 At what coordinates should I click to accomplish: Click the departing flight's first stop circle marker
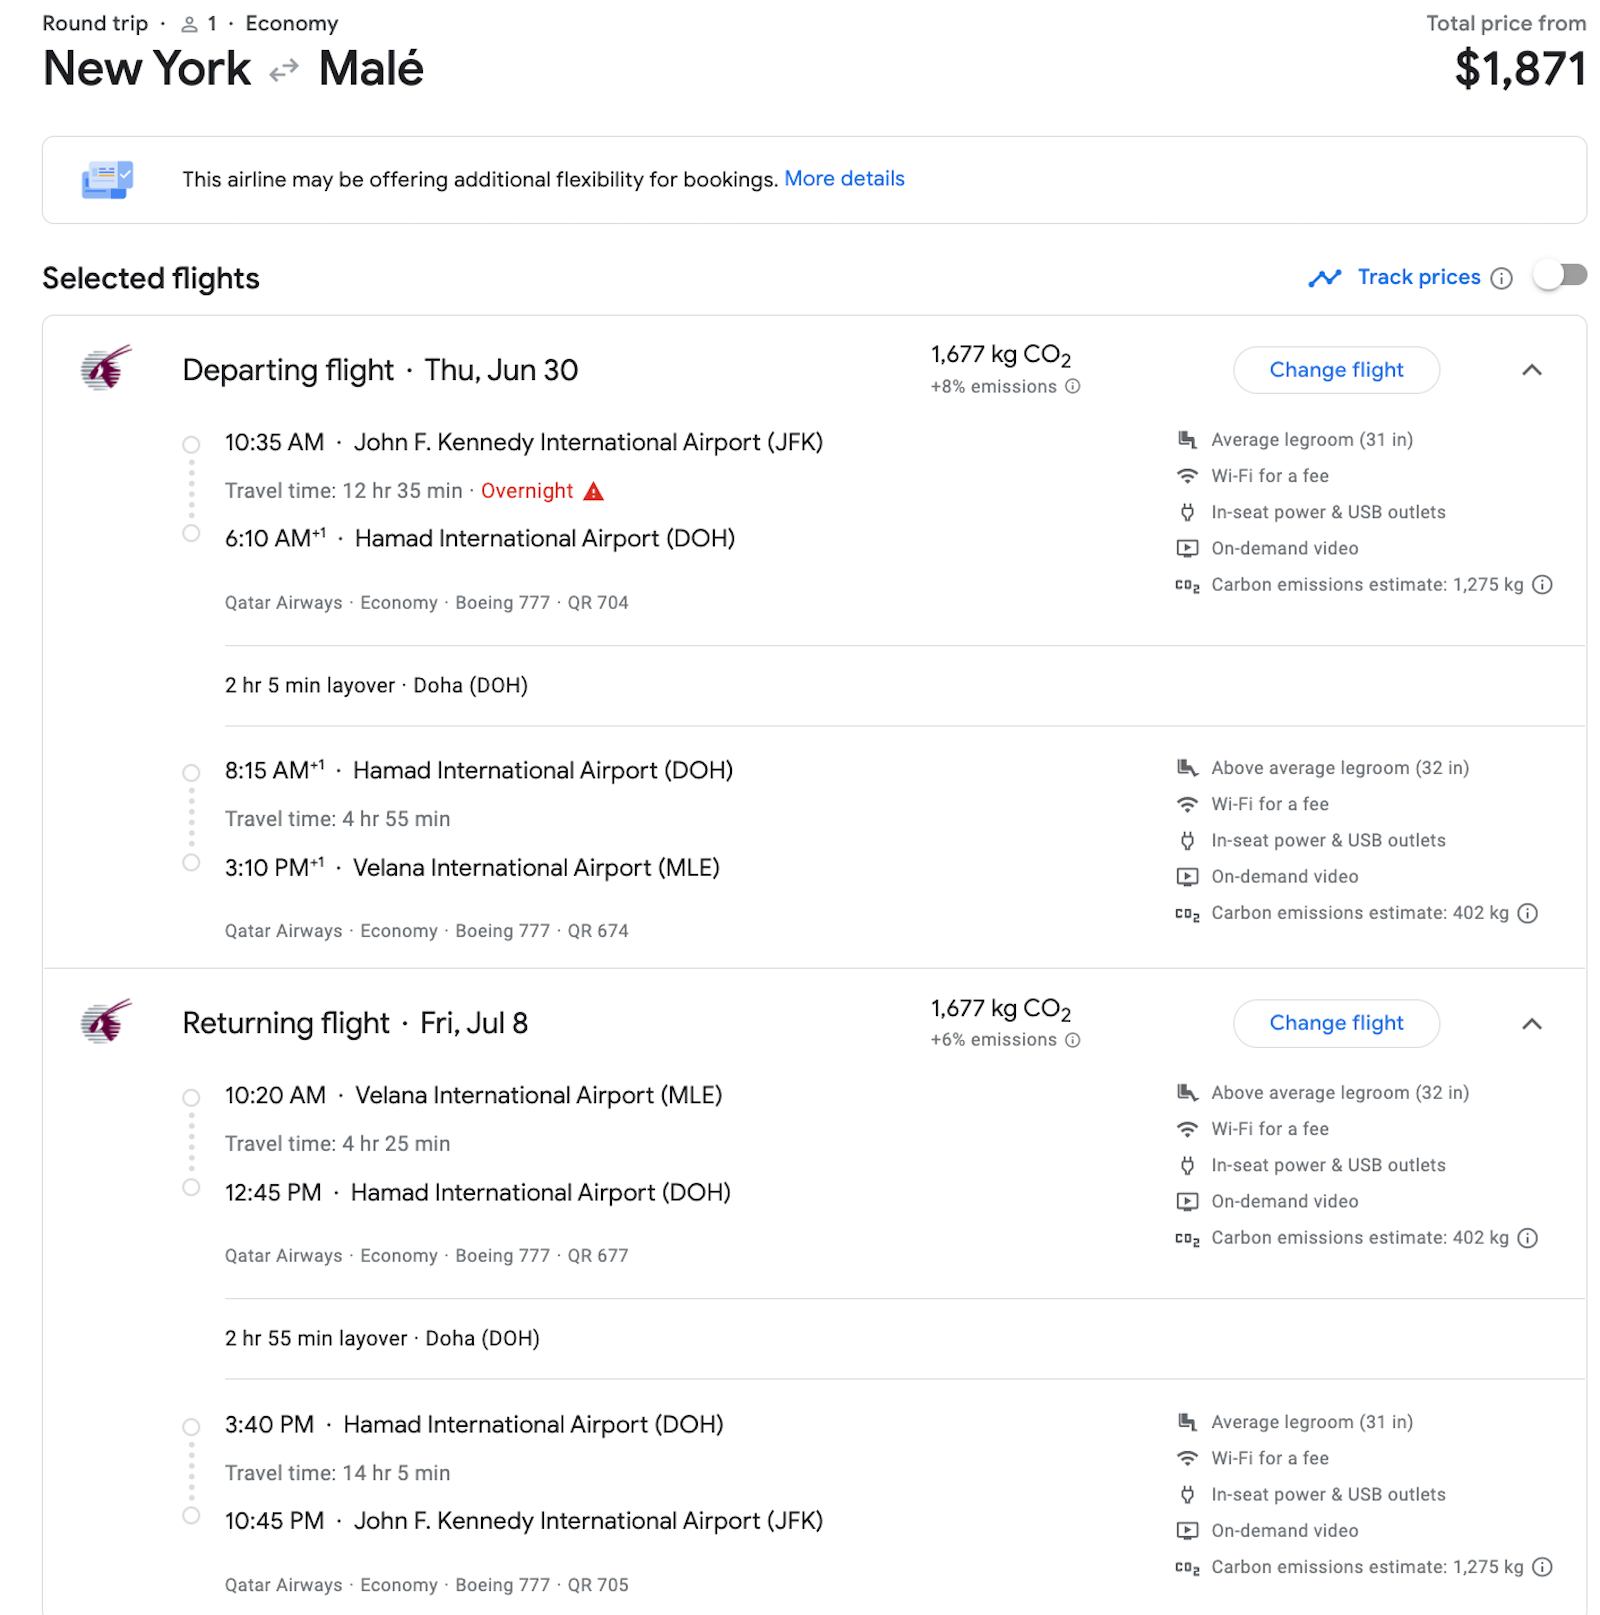[191, 442]
